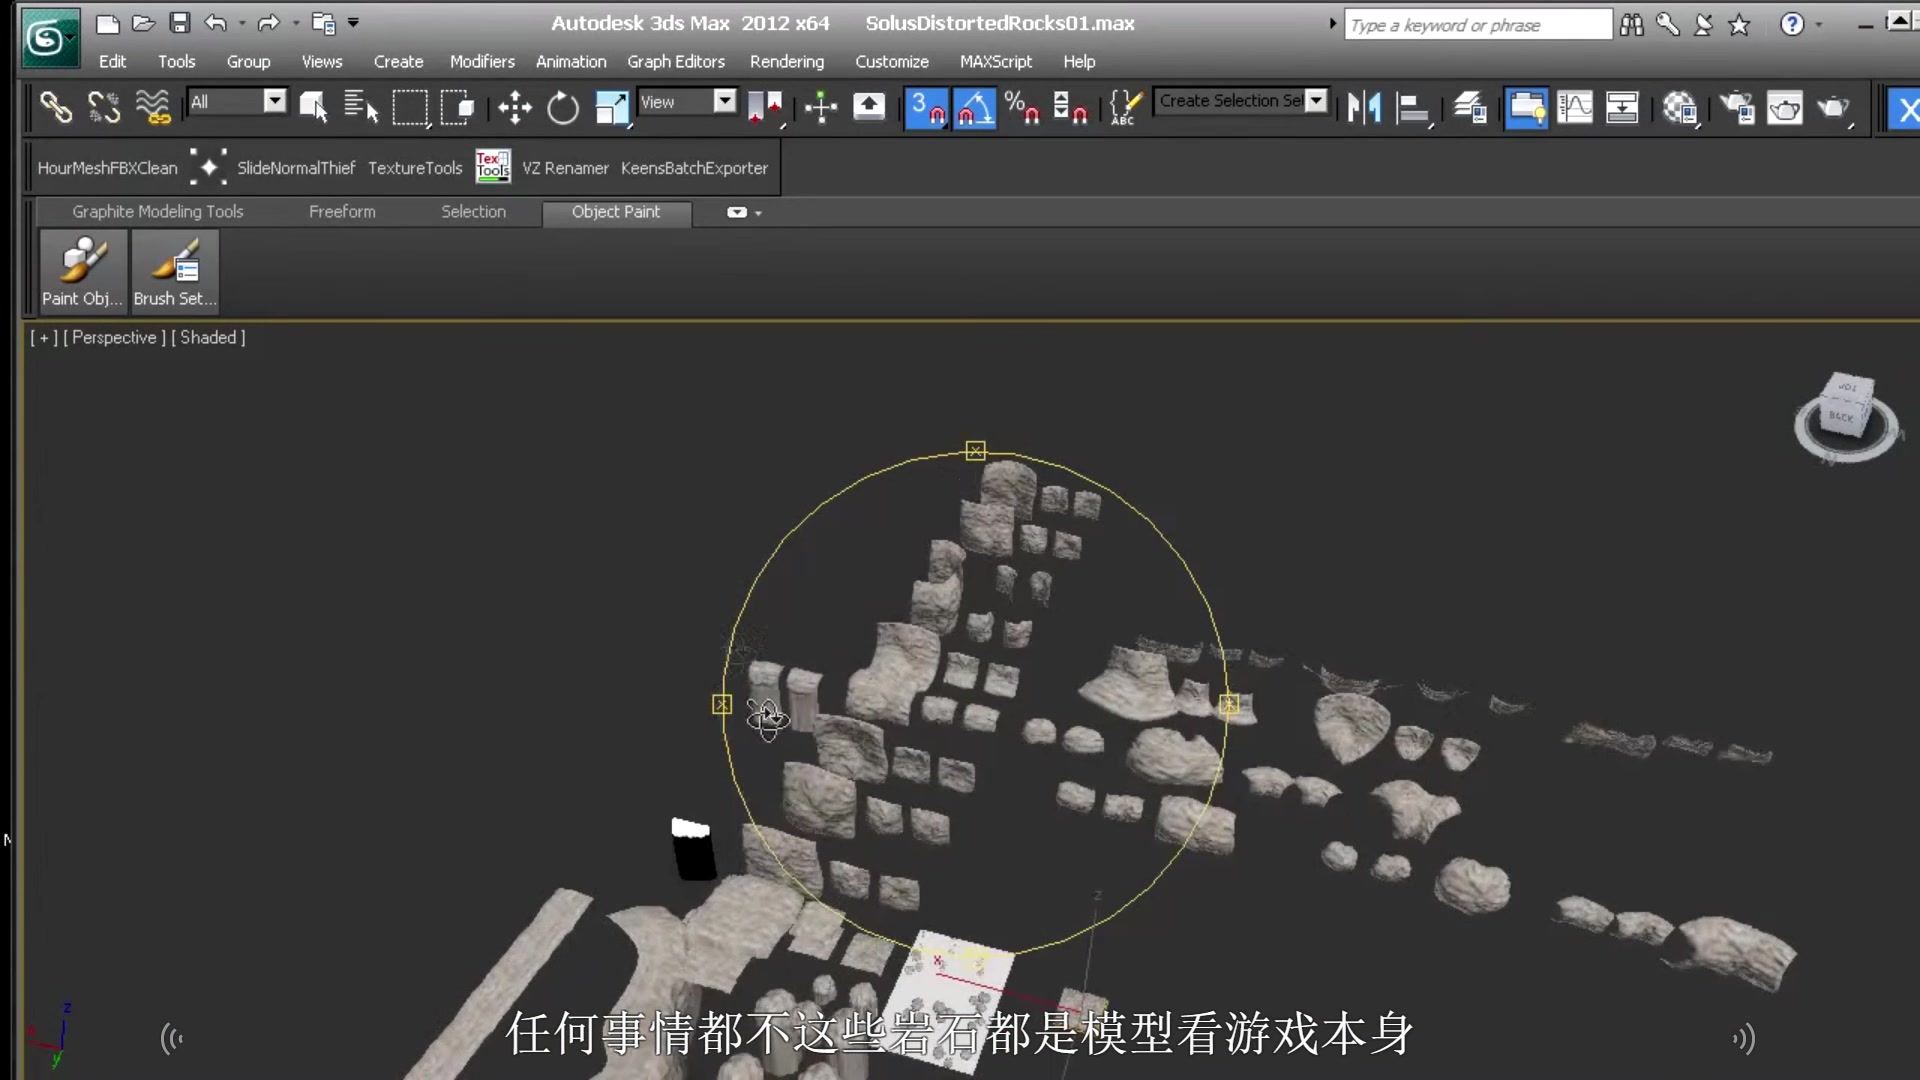Click the Shaded viewport label
The image size is (1920, 1080).
(208, 338)
